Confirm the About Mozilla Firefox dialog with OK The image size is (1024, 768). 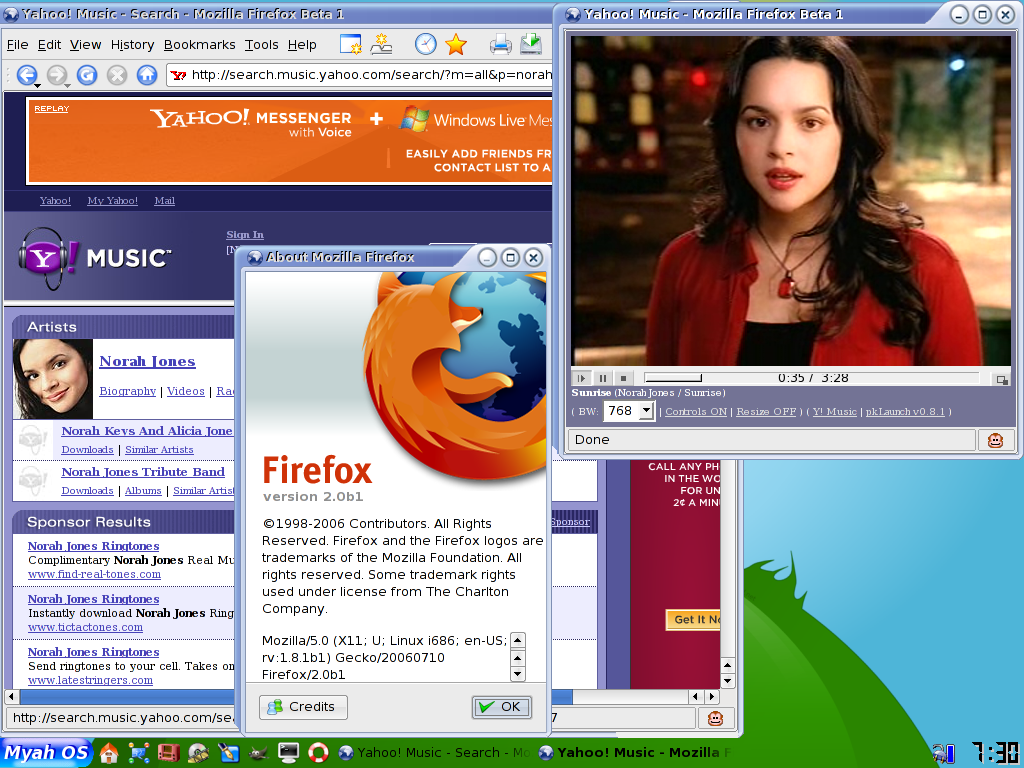pyautogui.click(x=502, y=707)
